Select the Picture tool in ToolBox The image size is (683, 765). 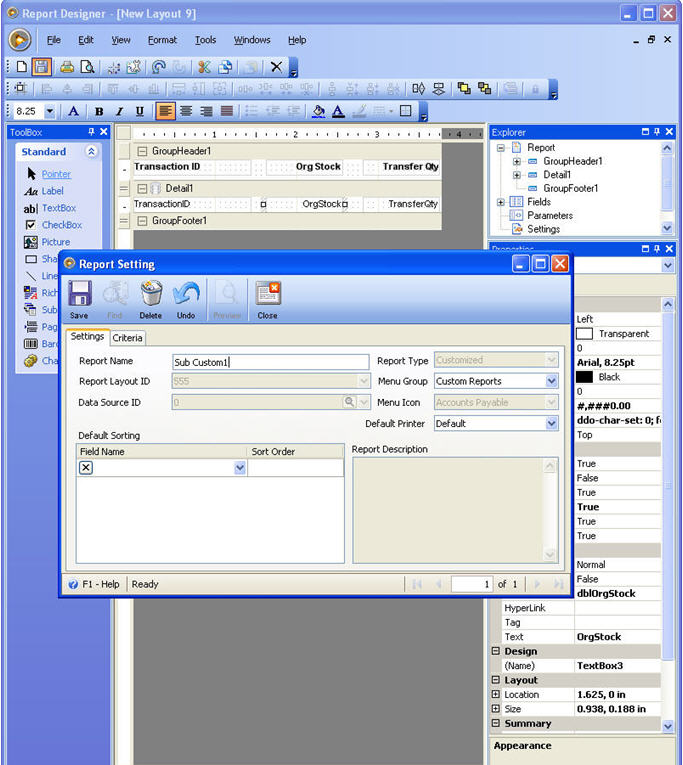pyautogui.click(x=55, y=242)
